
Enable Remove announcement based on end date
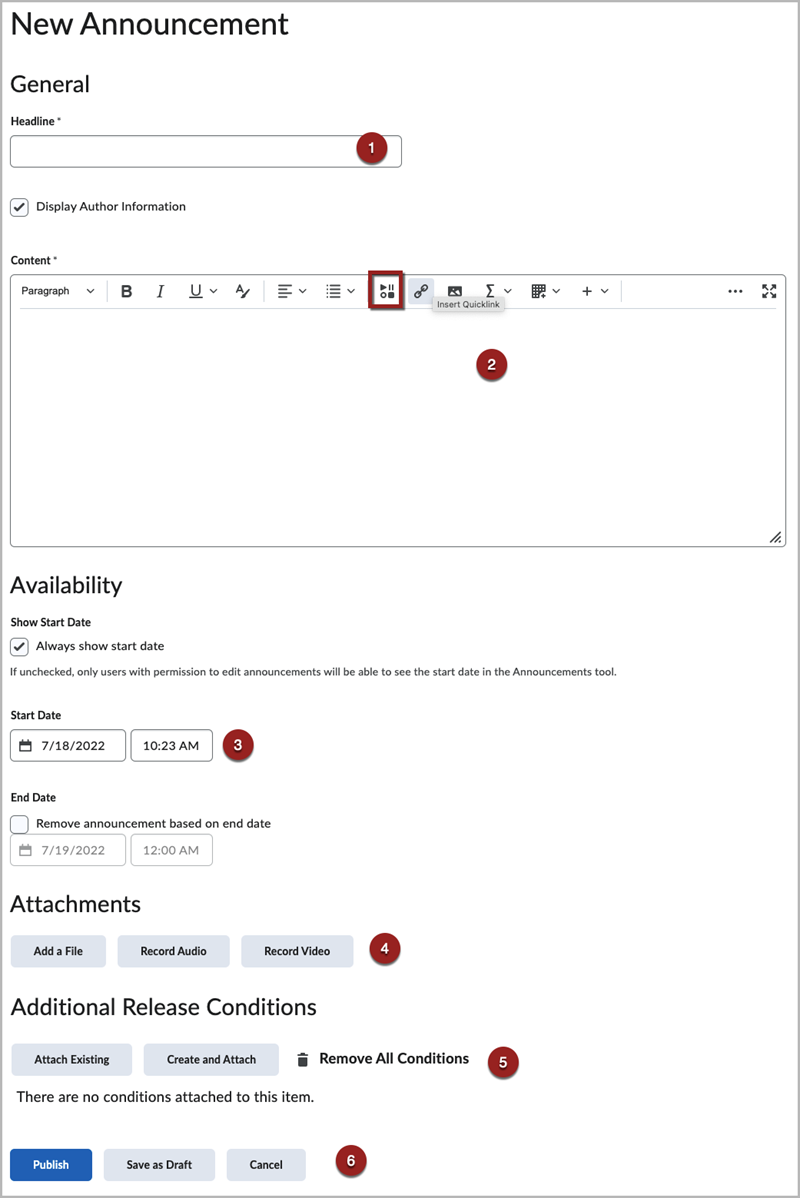(x=19, y=824)
